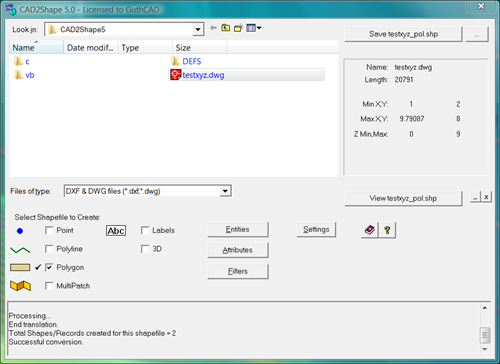Click the log scroll down arrow
The image size is (500, 364).
point(485,349)
